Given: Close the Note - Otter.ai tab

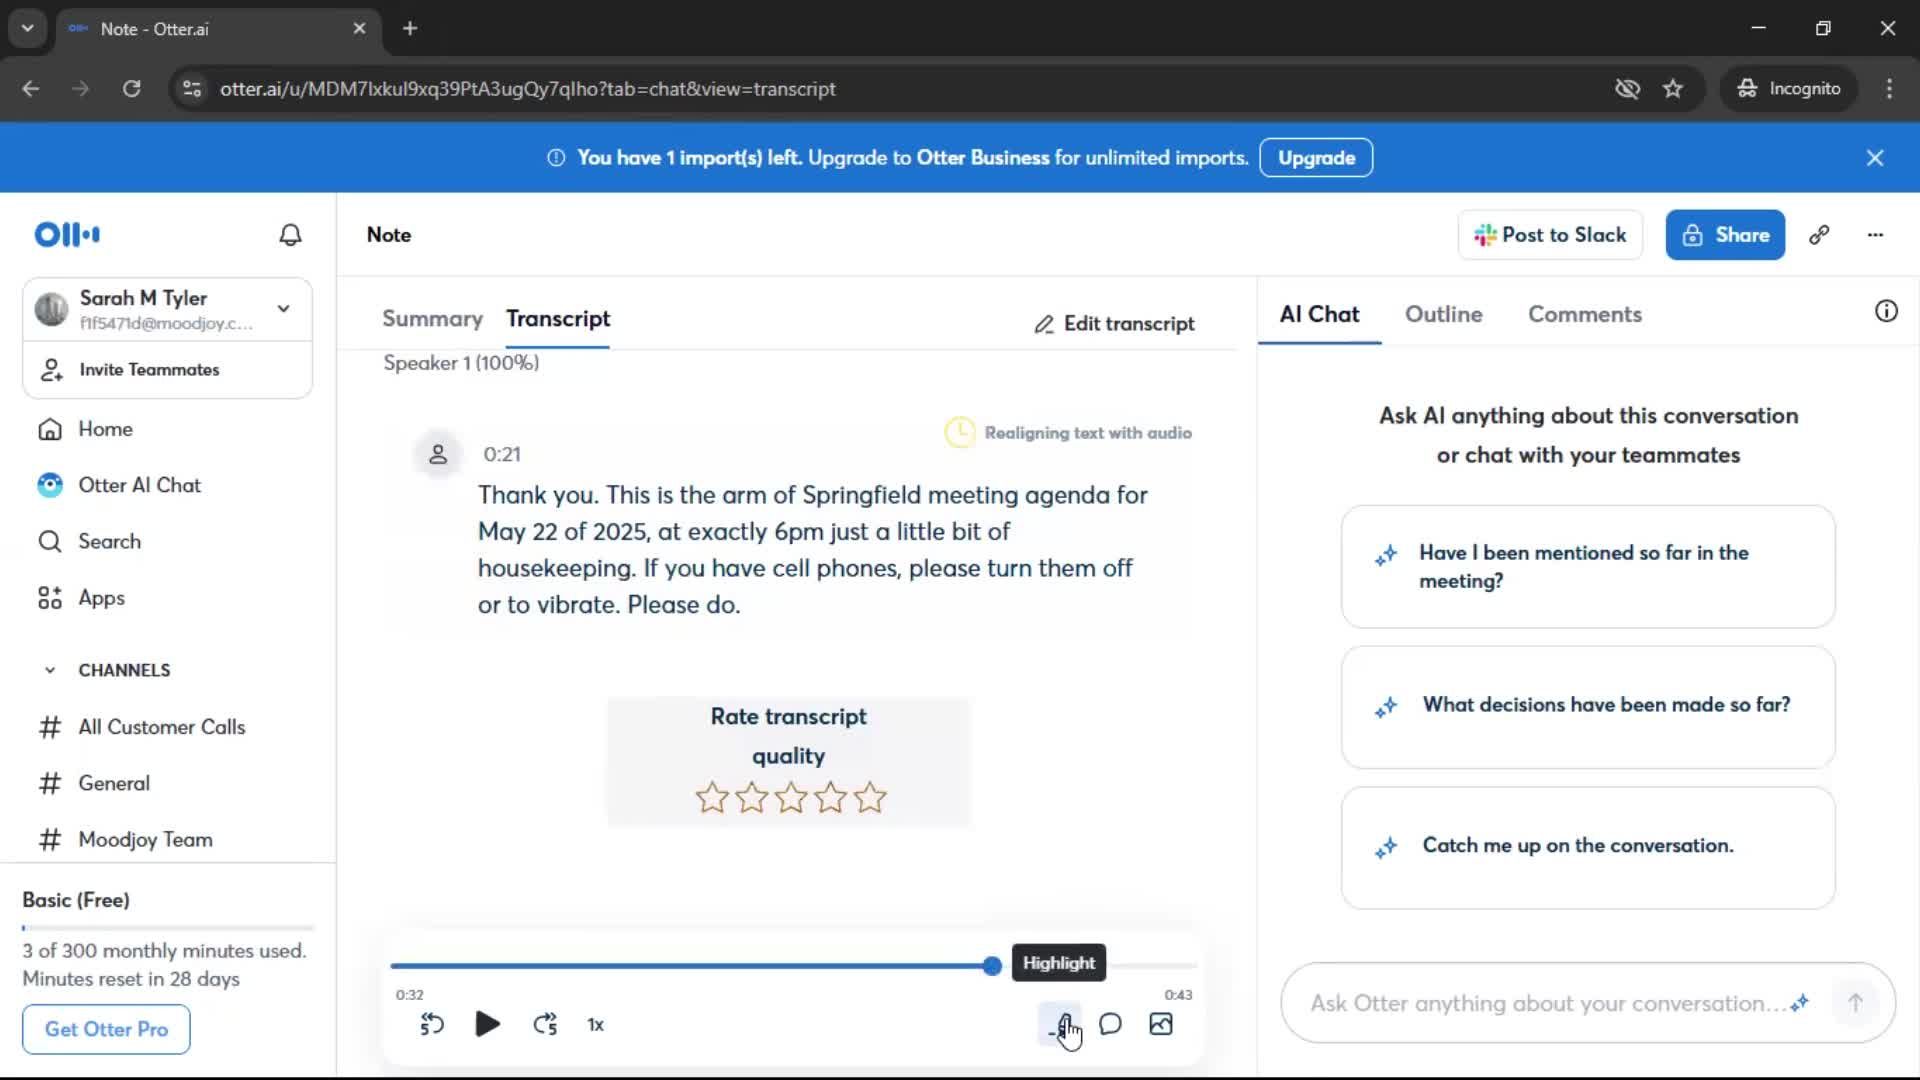Looking at the screenshot, I should 359,28.
